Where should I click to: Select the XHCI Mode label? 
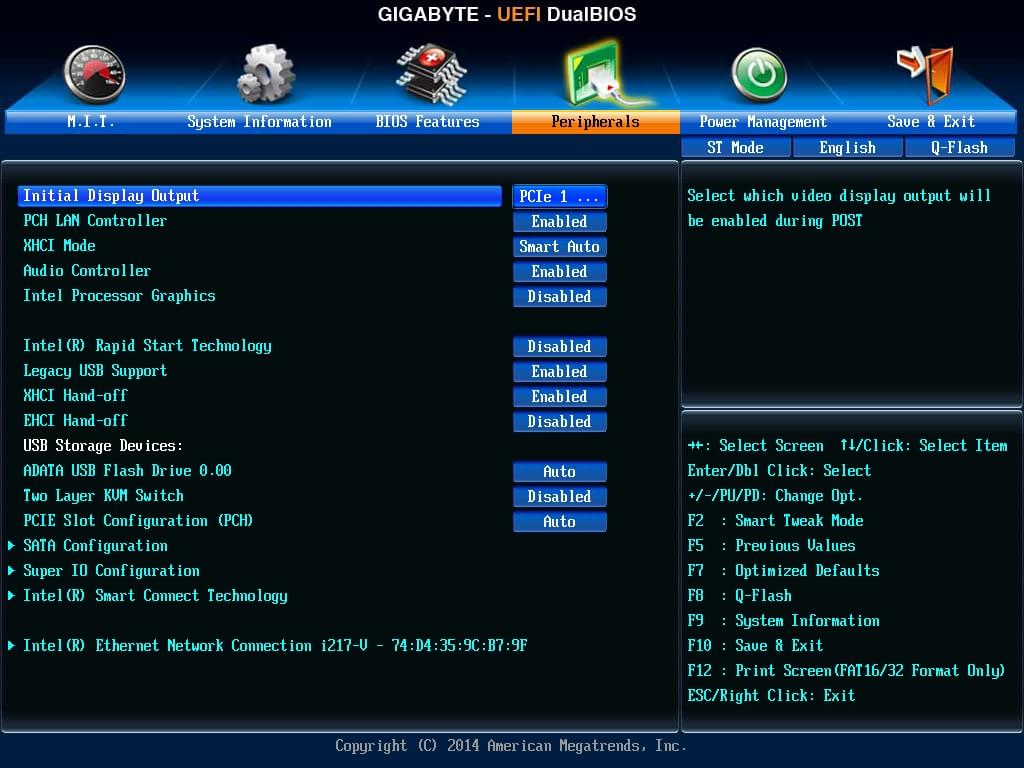point(59,246)
